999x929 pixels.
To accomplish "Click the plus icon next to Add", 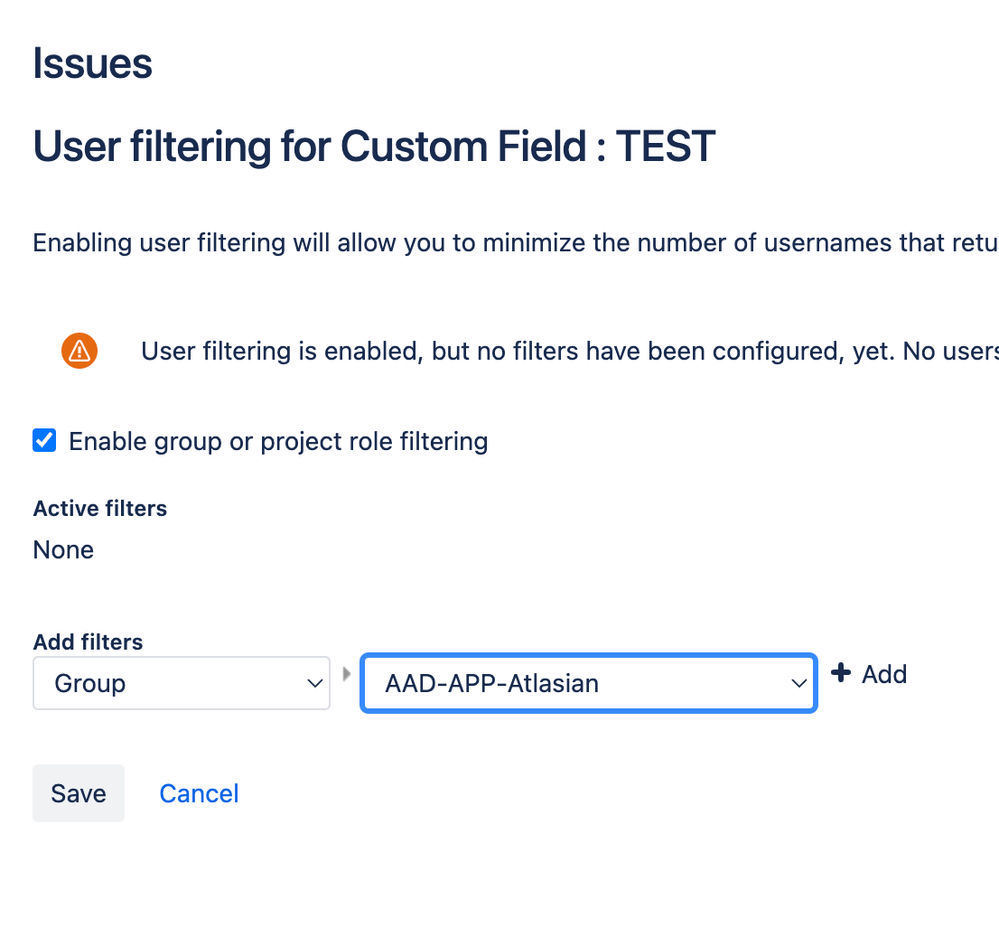I will click(x=841, y=673).
